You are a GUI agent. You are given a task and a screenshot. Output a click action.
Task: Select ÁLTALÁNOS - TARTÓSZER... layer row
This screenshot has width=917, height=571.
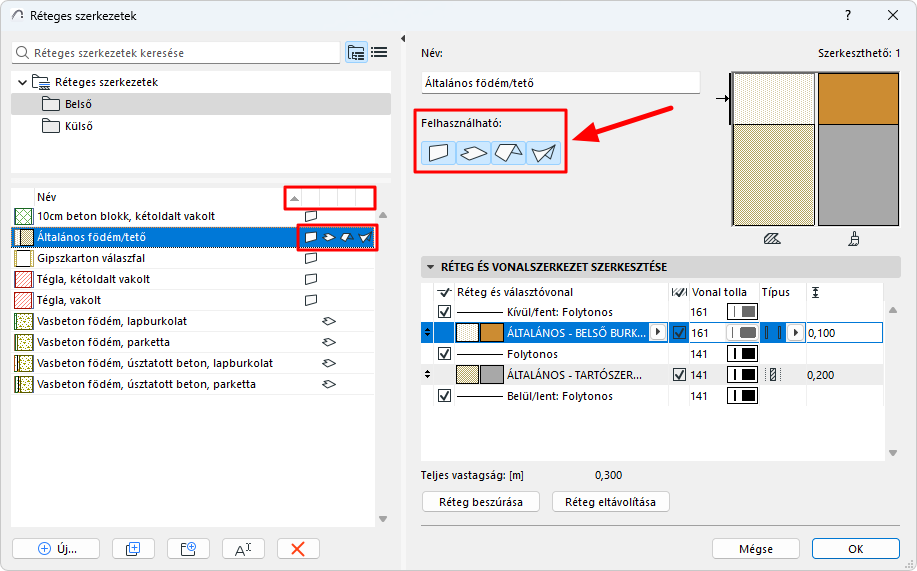click(652, 375)
